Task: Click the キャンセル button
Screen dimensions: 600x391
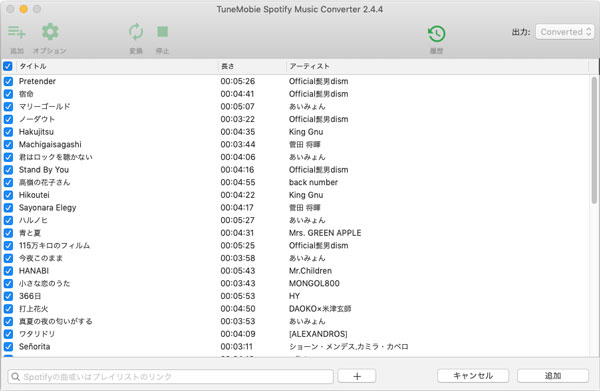Action: (x=473, y=376)
